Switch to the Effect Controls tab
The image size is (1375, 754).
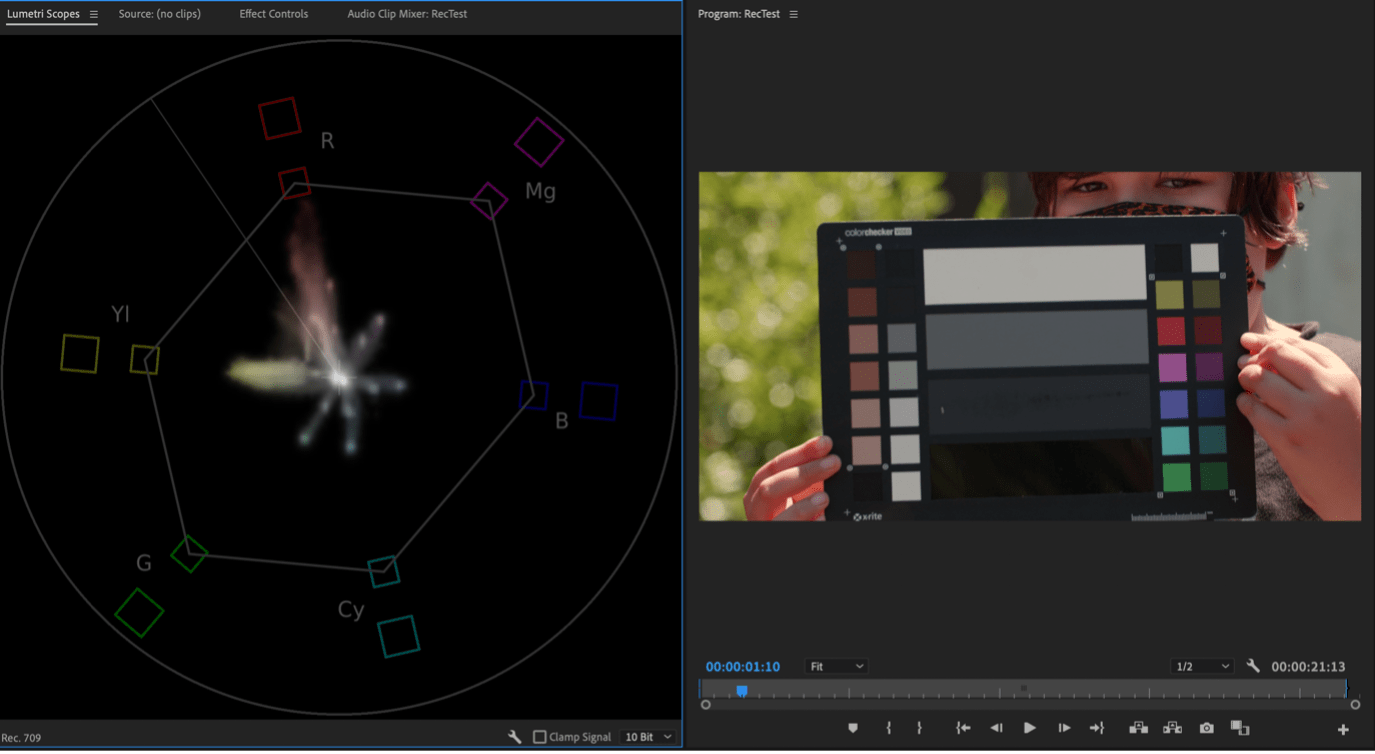coord(273,14)
